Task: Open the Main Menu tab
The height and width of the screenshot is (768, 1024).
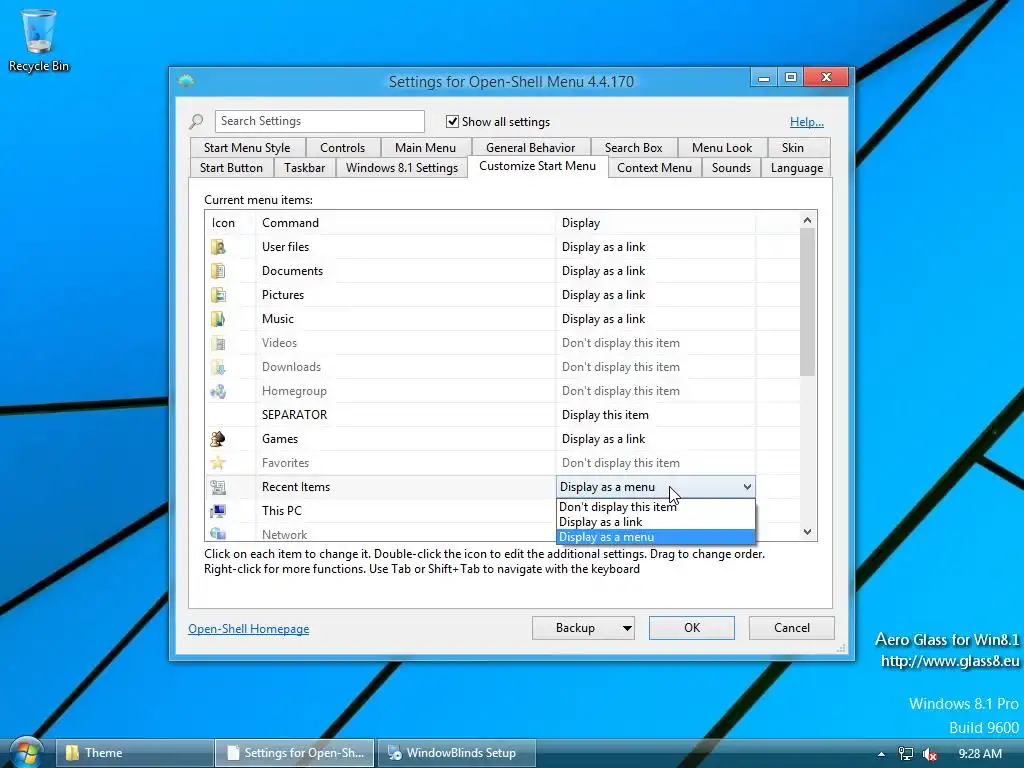Action: point(425,148)
